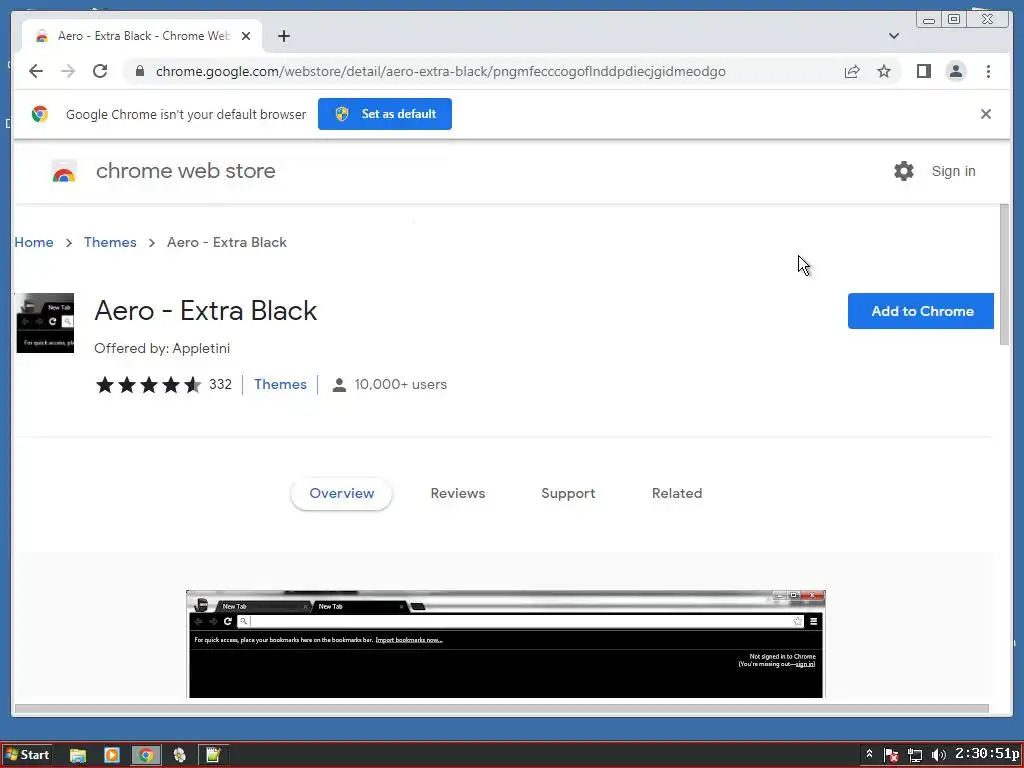1024x768 pixels.
Task: Show the Related tab
Action: [x=677, y=493]
